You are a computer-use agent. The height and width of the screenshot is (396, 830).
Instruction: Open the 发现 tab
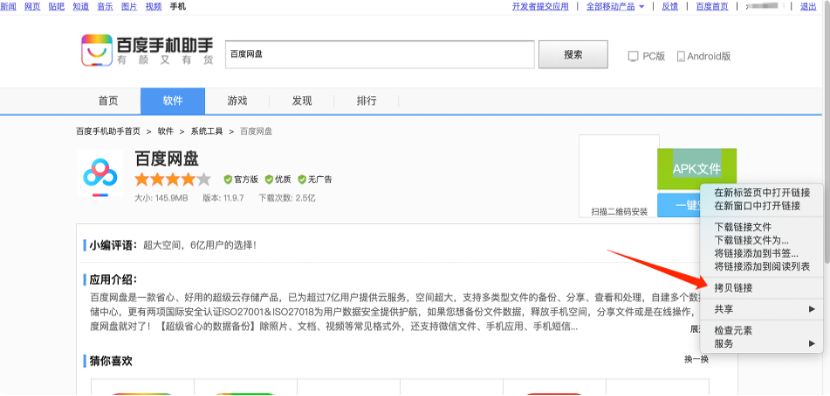click(x=302, y=101)
